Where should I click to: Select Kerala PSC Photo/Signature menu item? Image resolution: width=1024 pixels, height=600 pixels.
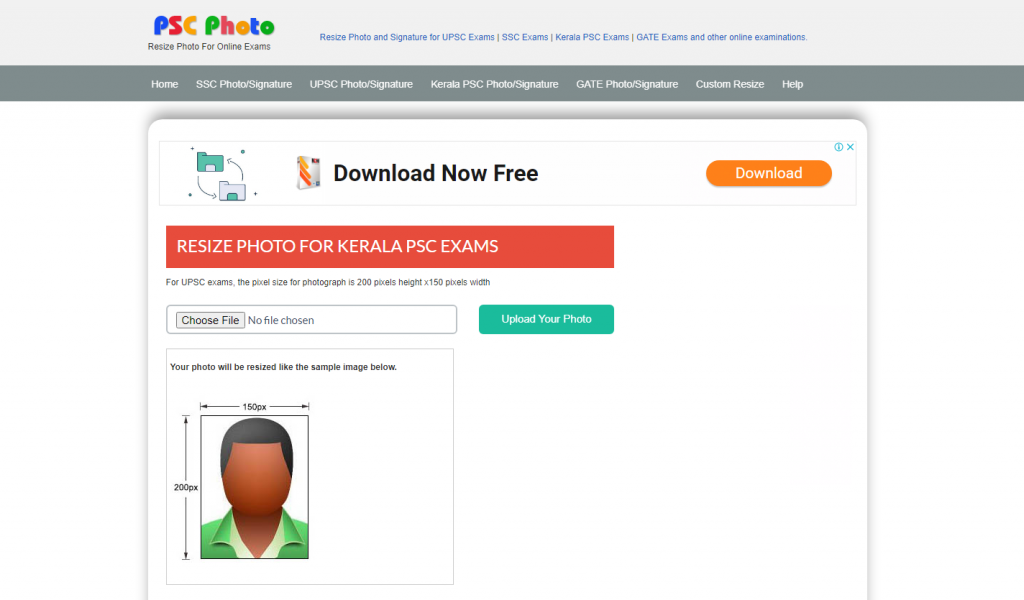point(494,84)
